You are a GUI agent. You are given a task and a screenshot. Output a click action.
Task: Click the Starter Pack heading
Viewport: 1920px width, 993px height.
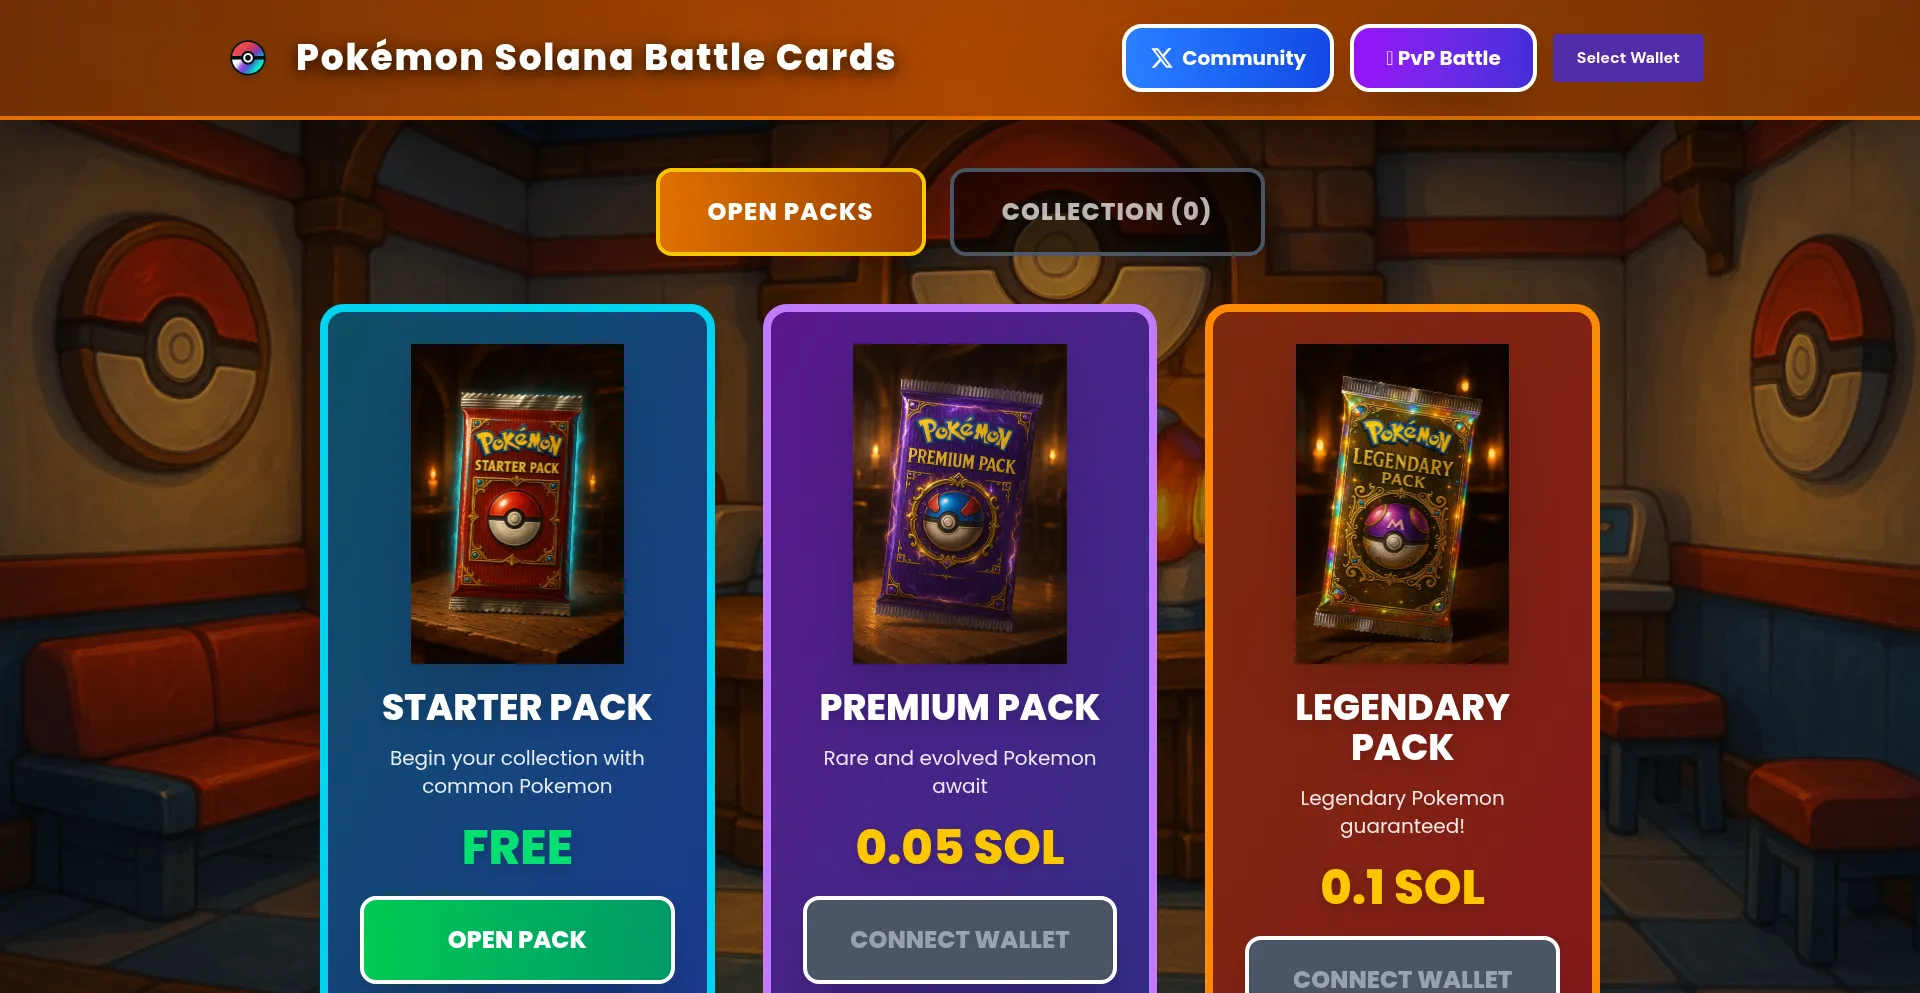click(517, 708)
